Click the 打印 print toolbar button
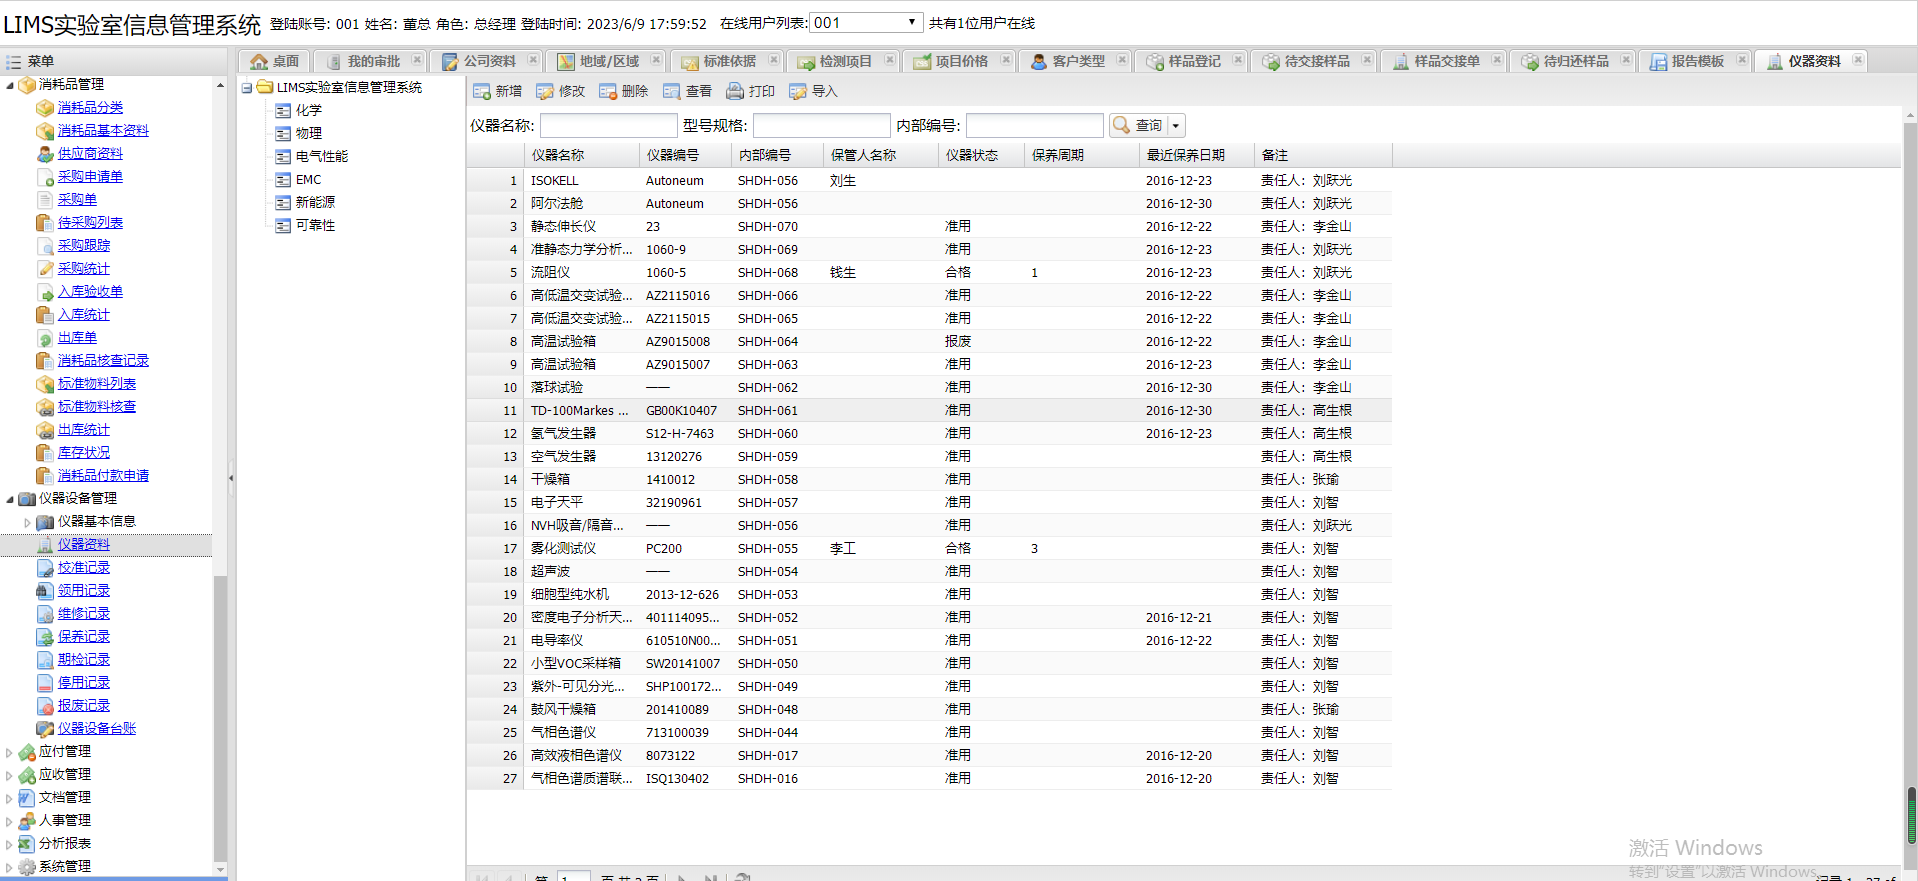 751,91
